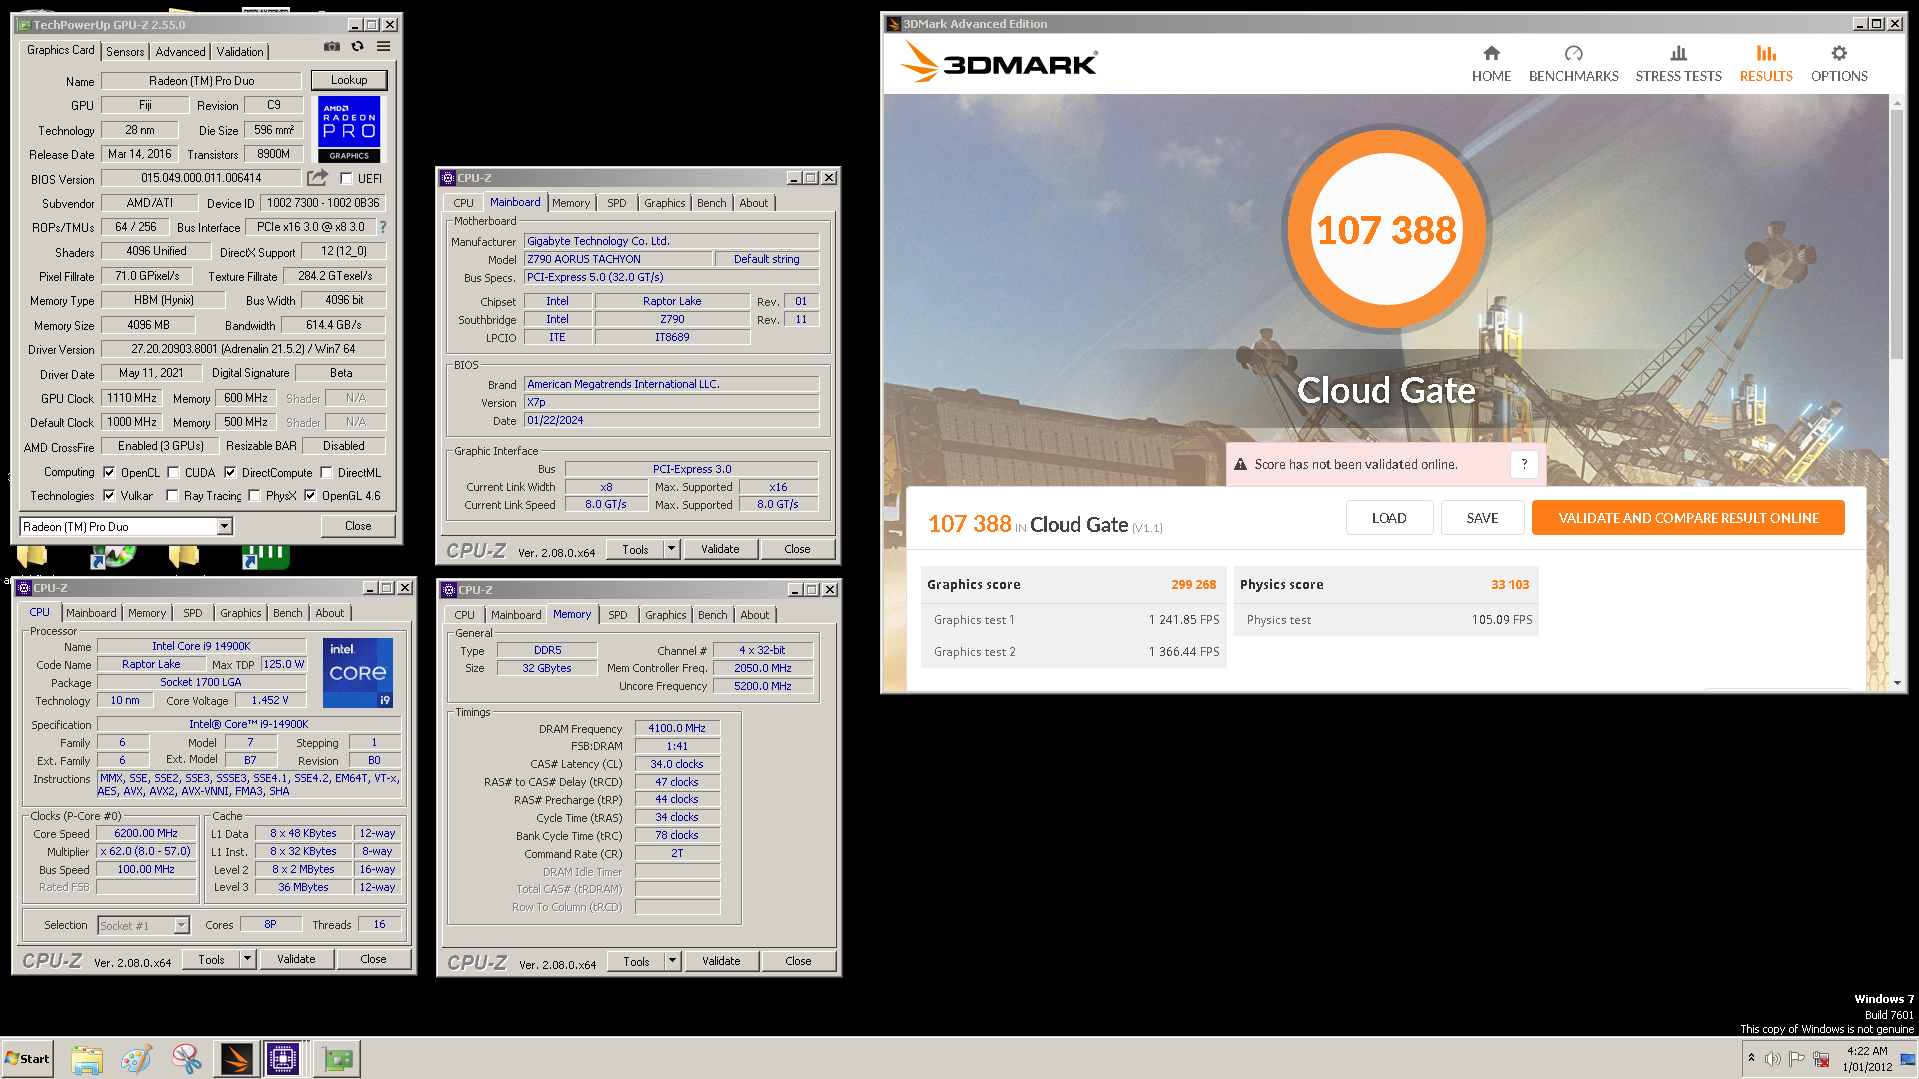1919x1079 pixels.
Task: Switch to Sensors tab in GPU-Z
Action: [125, 52]
